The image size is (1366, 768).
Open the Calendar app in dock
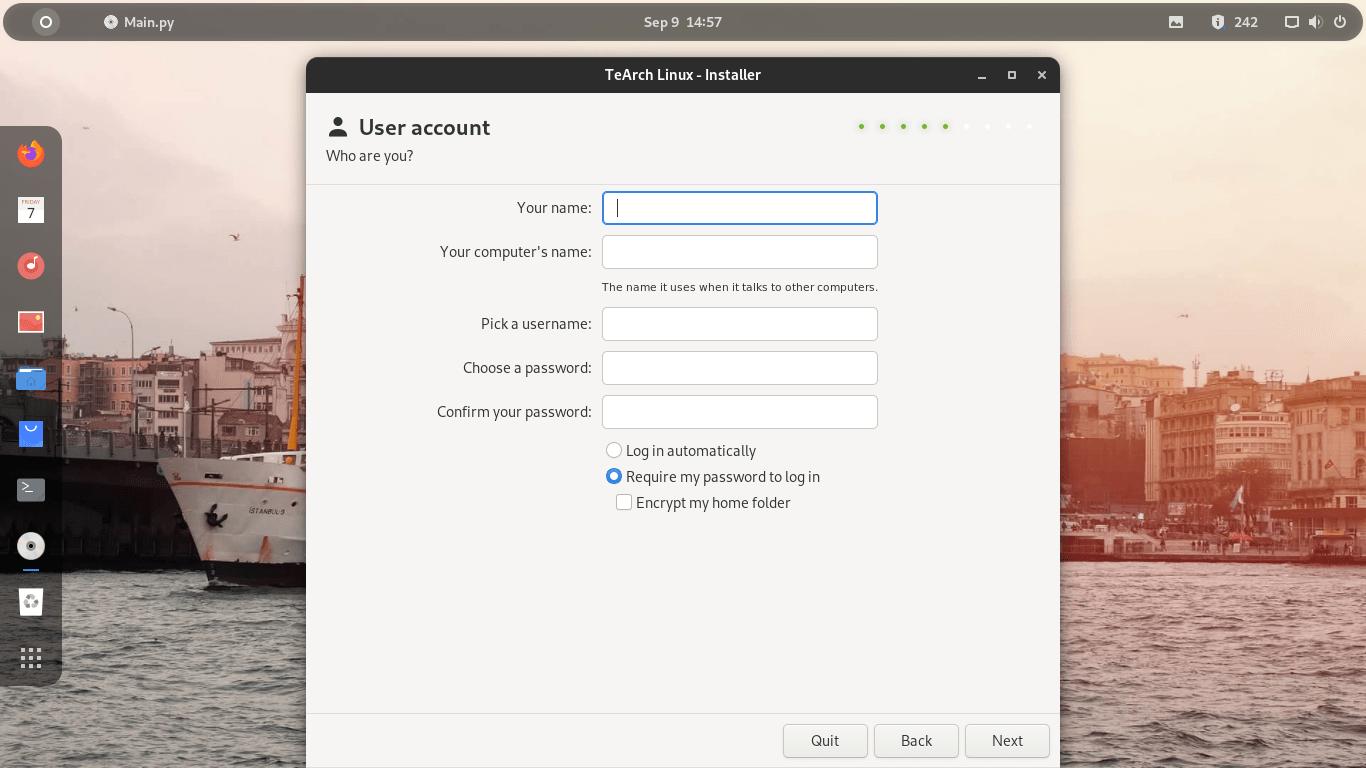point(31,210)
